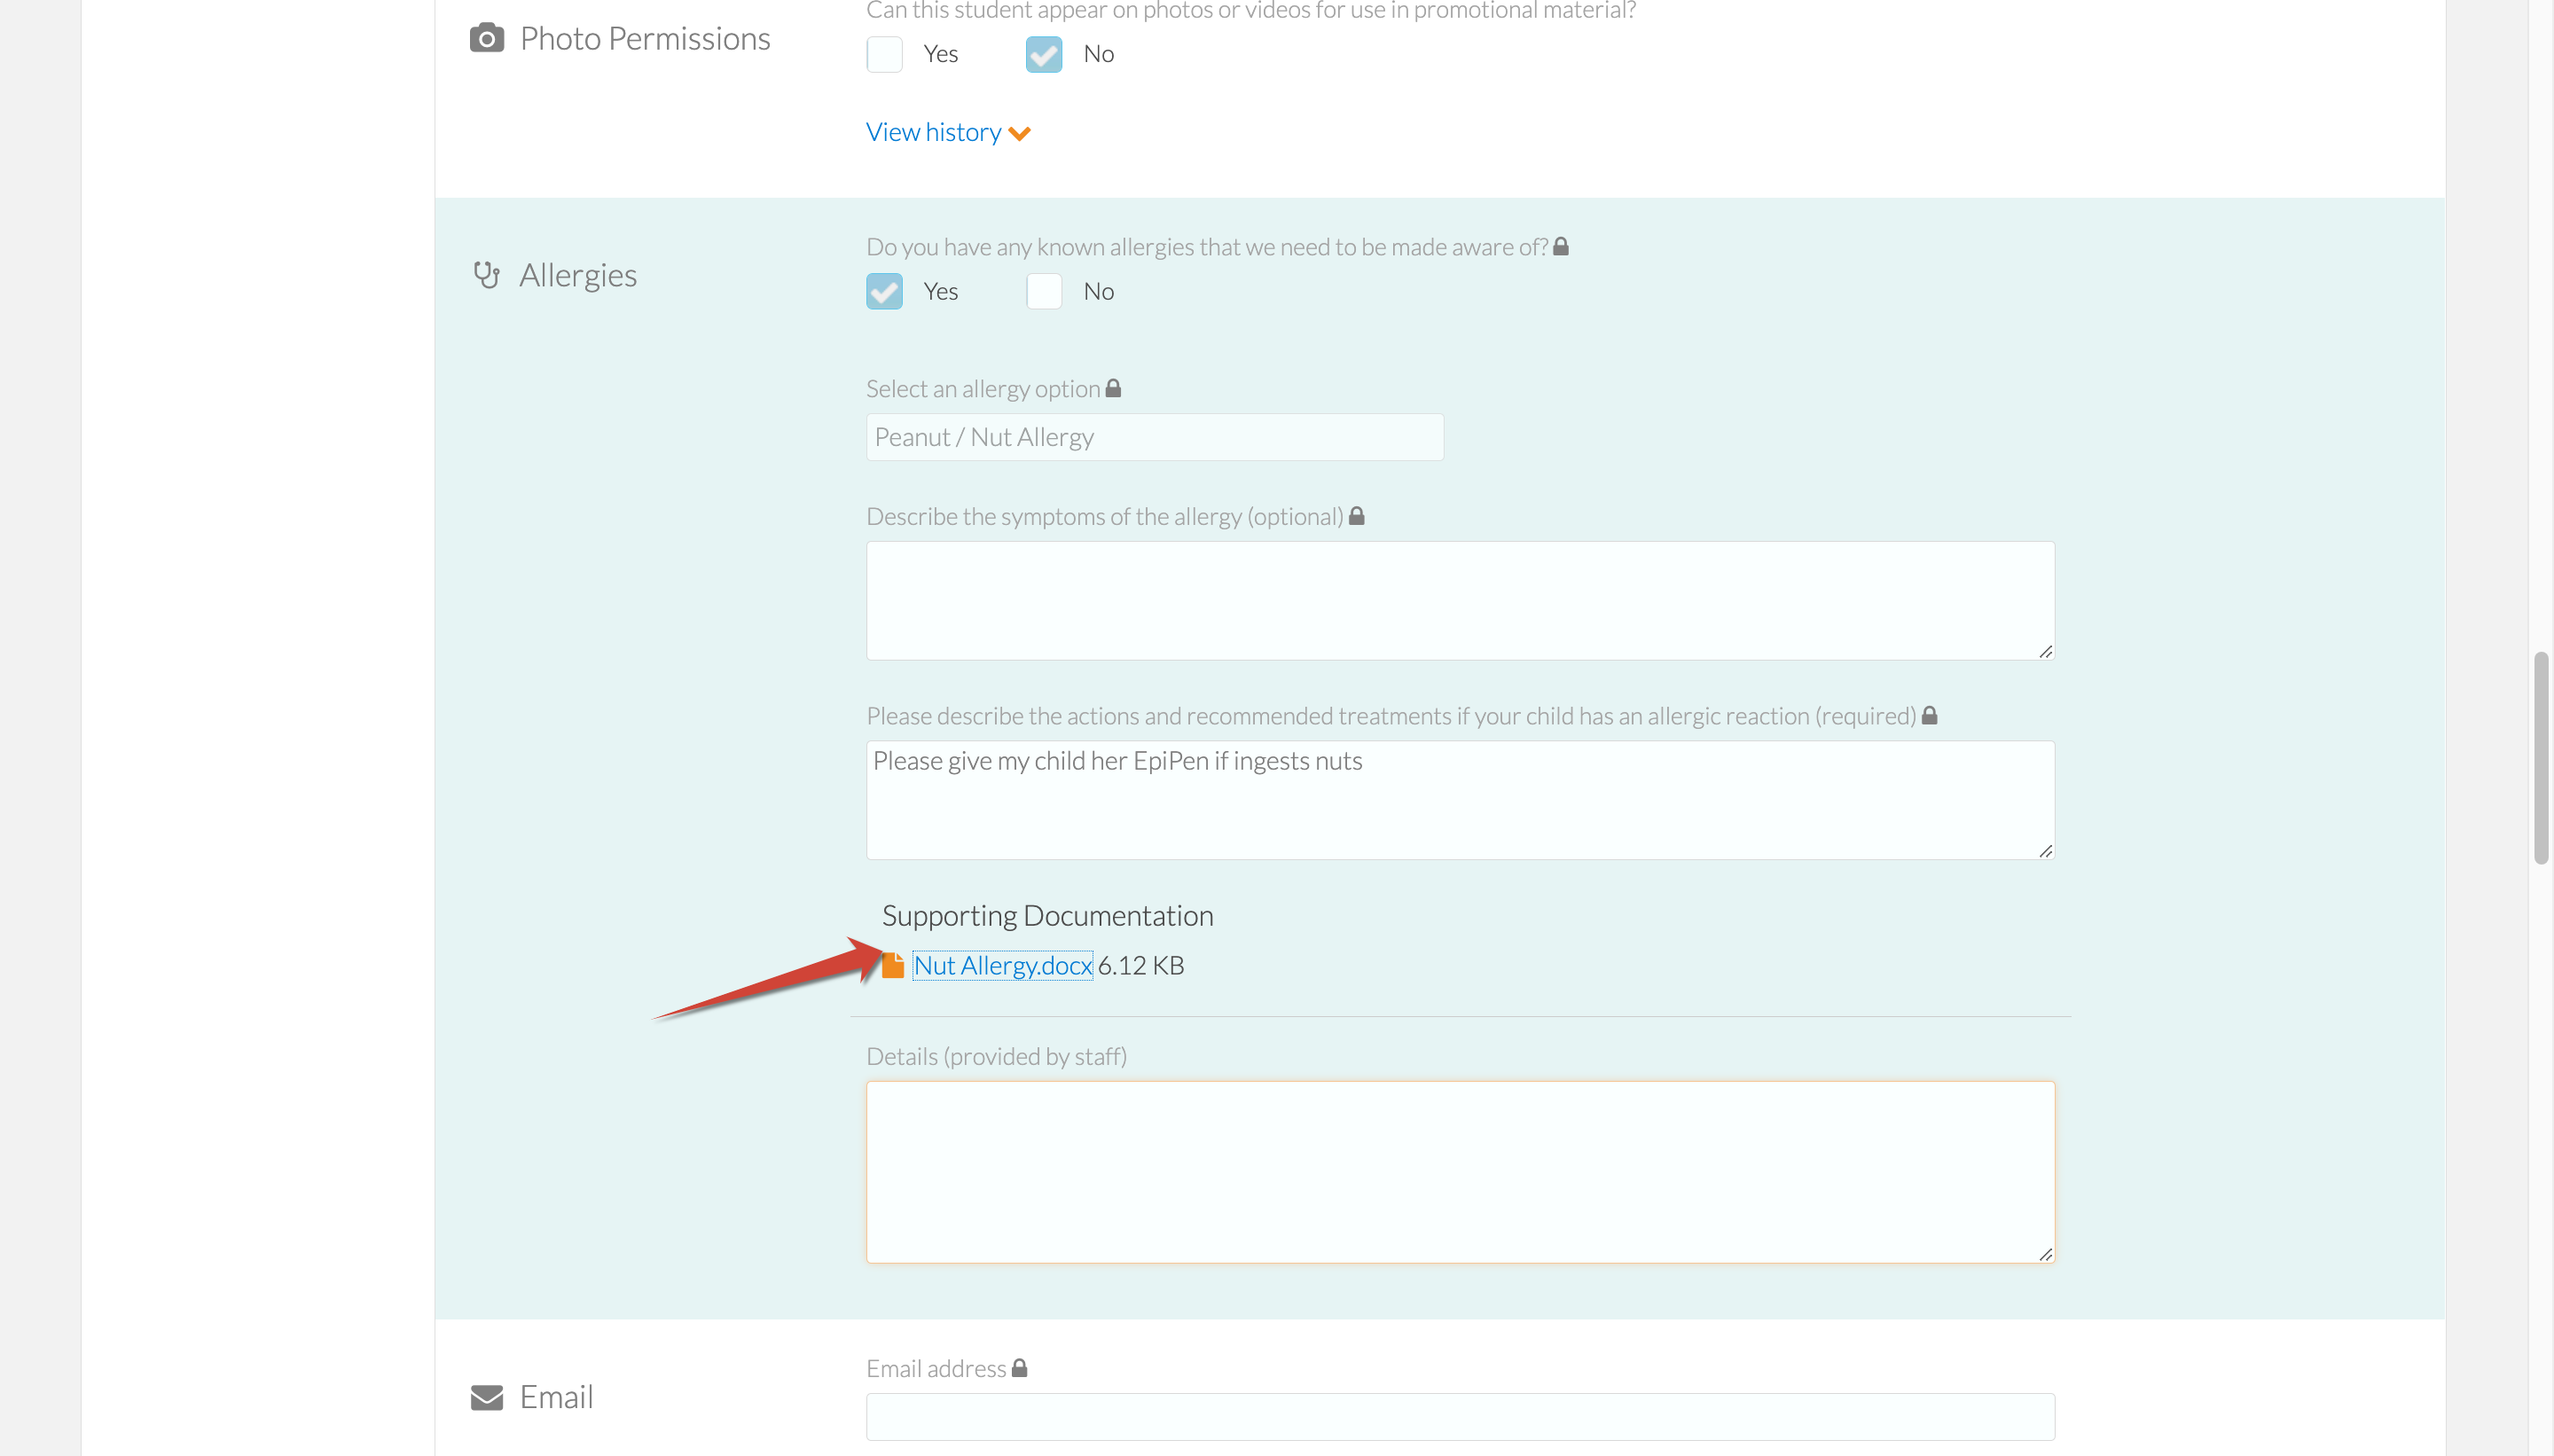This screenshot has width=2554, height=1456.
Task: Click the Allergies section heading
Action: (x=578, y=275)
